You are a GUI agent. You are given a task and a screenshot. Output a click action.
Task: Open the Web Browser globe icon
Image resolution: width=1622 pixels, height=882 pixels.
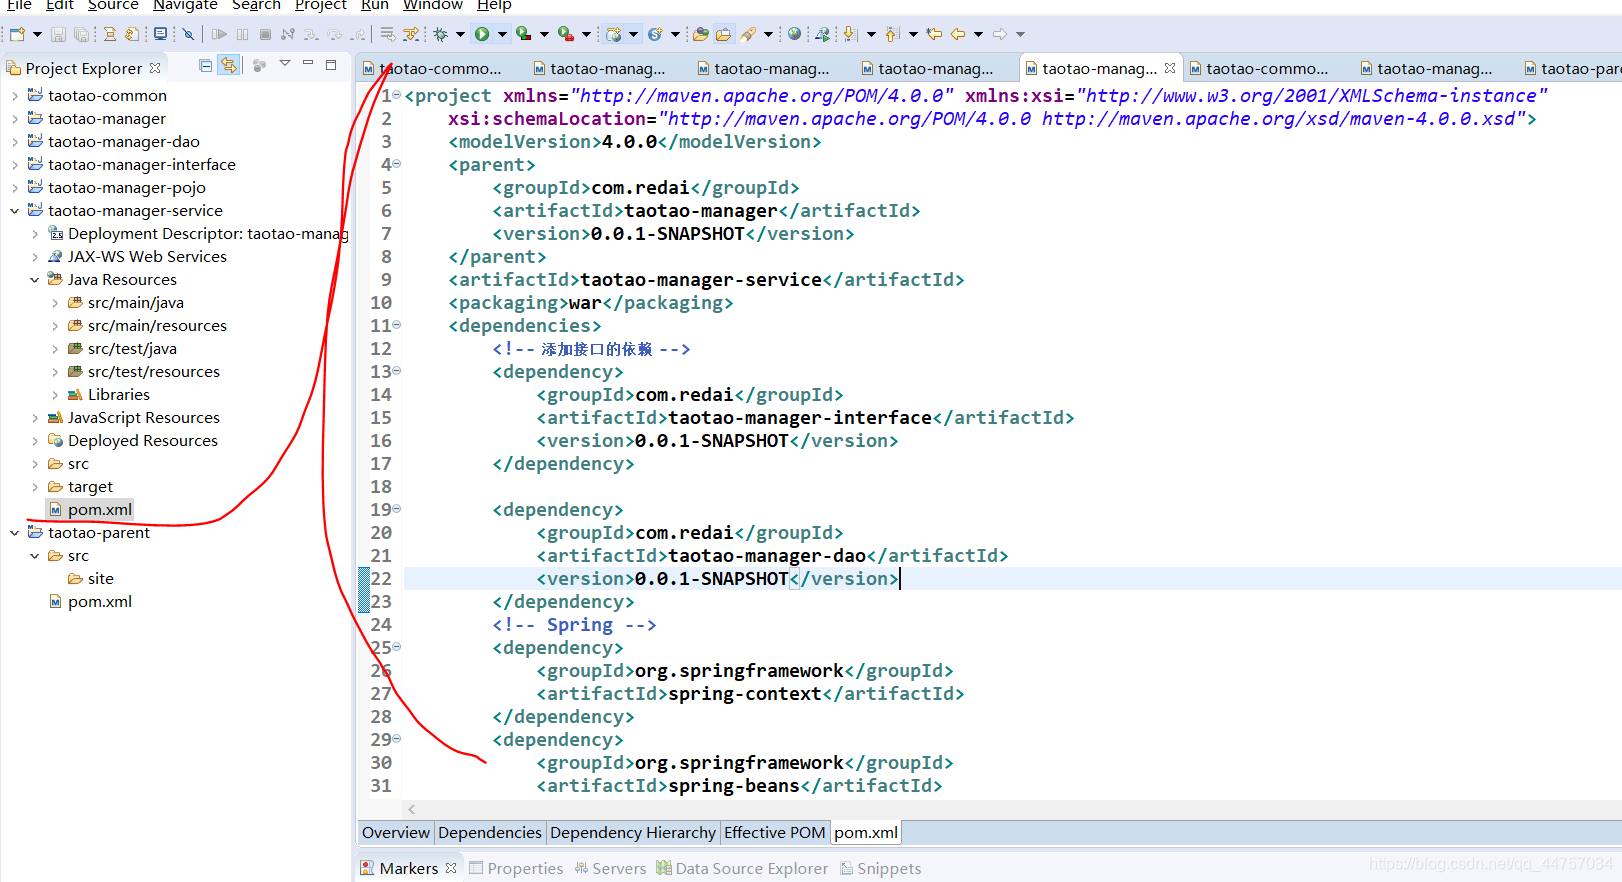point(794,34)
